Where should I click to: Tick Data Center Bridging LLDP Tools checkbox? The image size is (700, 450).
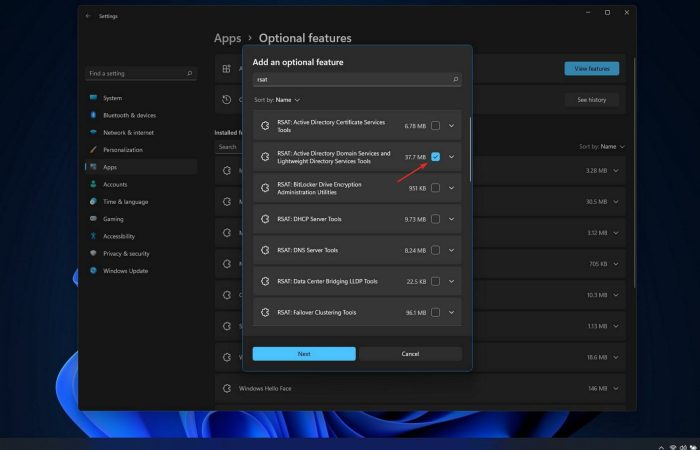pyautogui.click(x=435, y=281)
